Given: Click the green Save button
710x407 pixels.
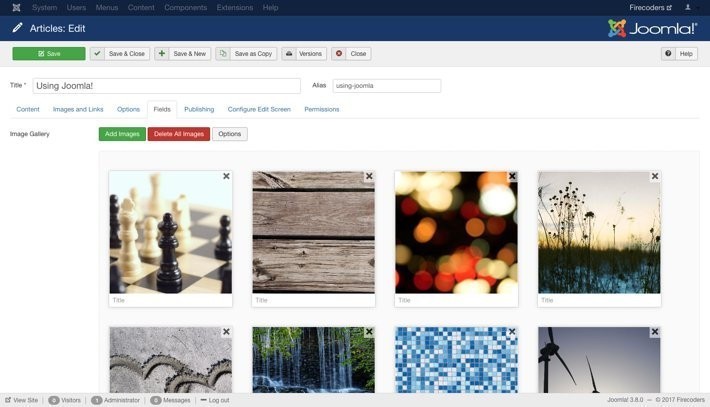Looking at the screenshot, I should point(49,53).
